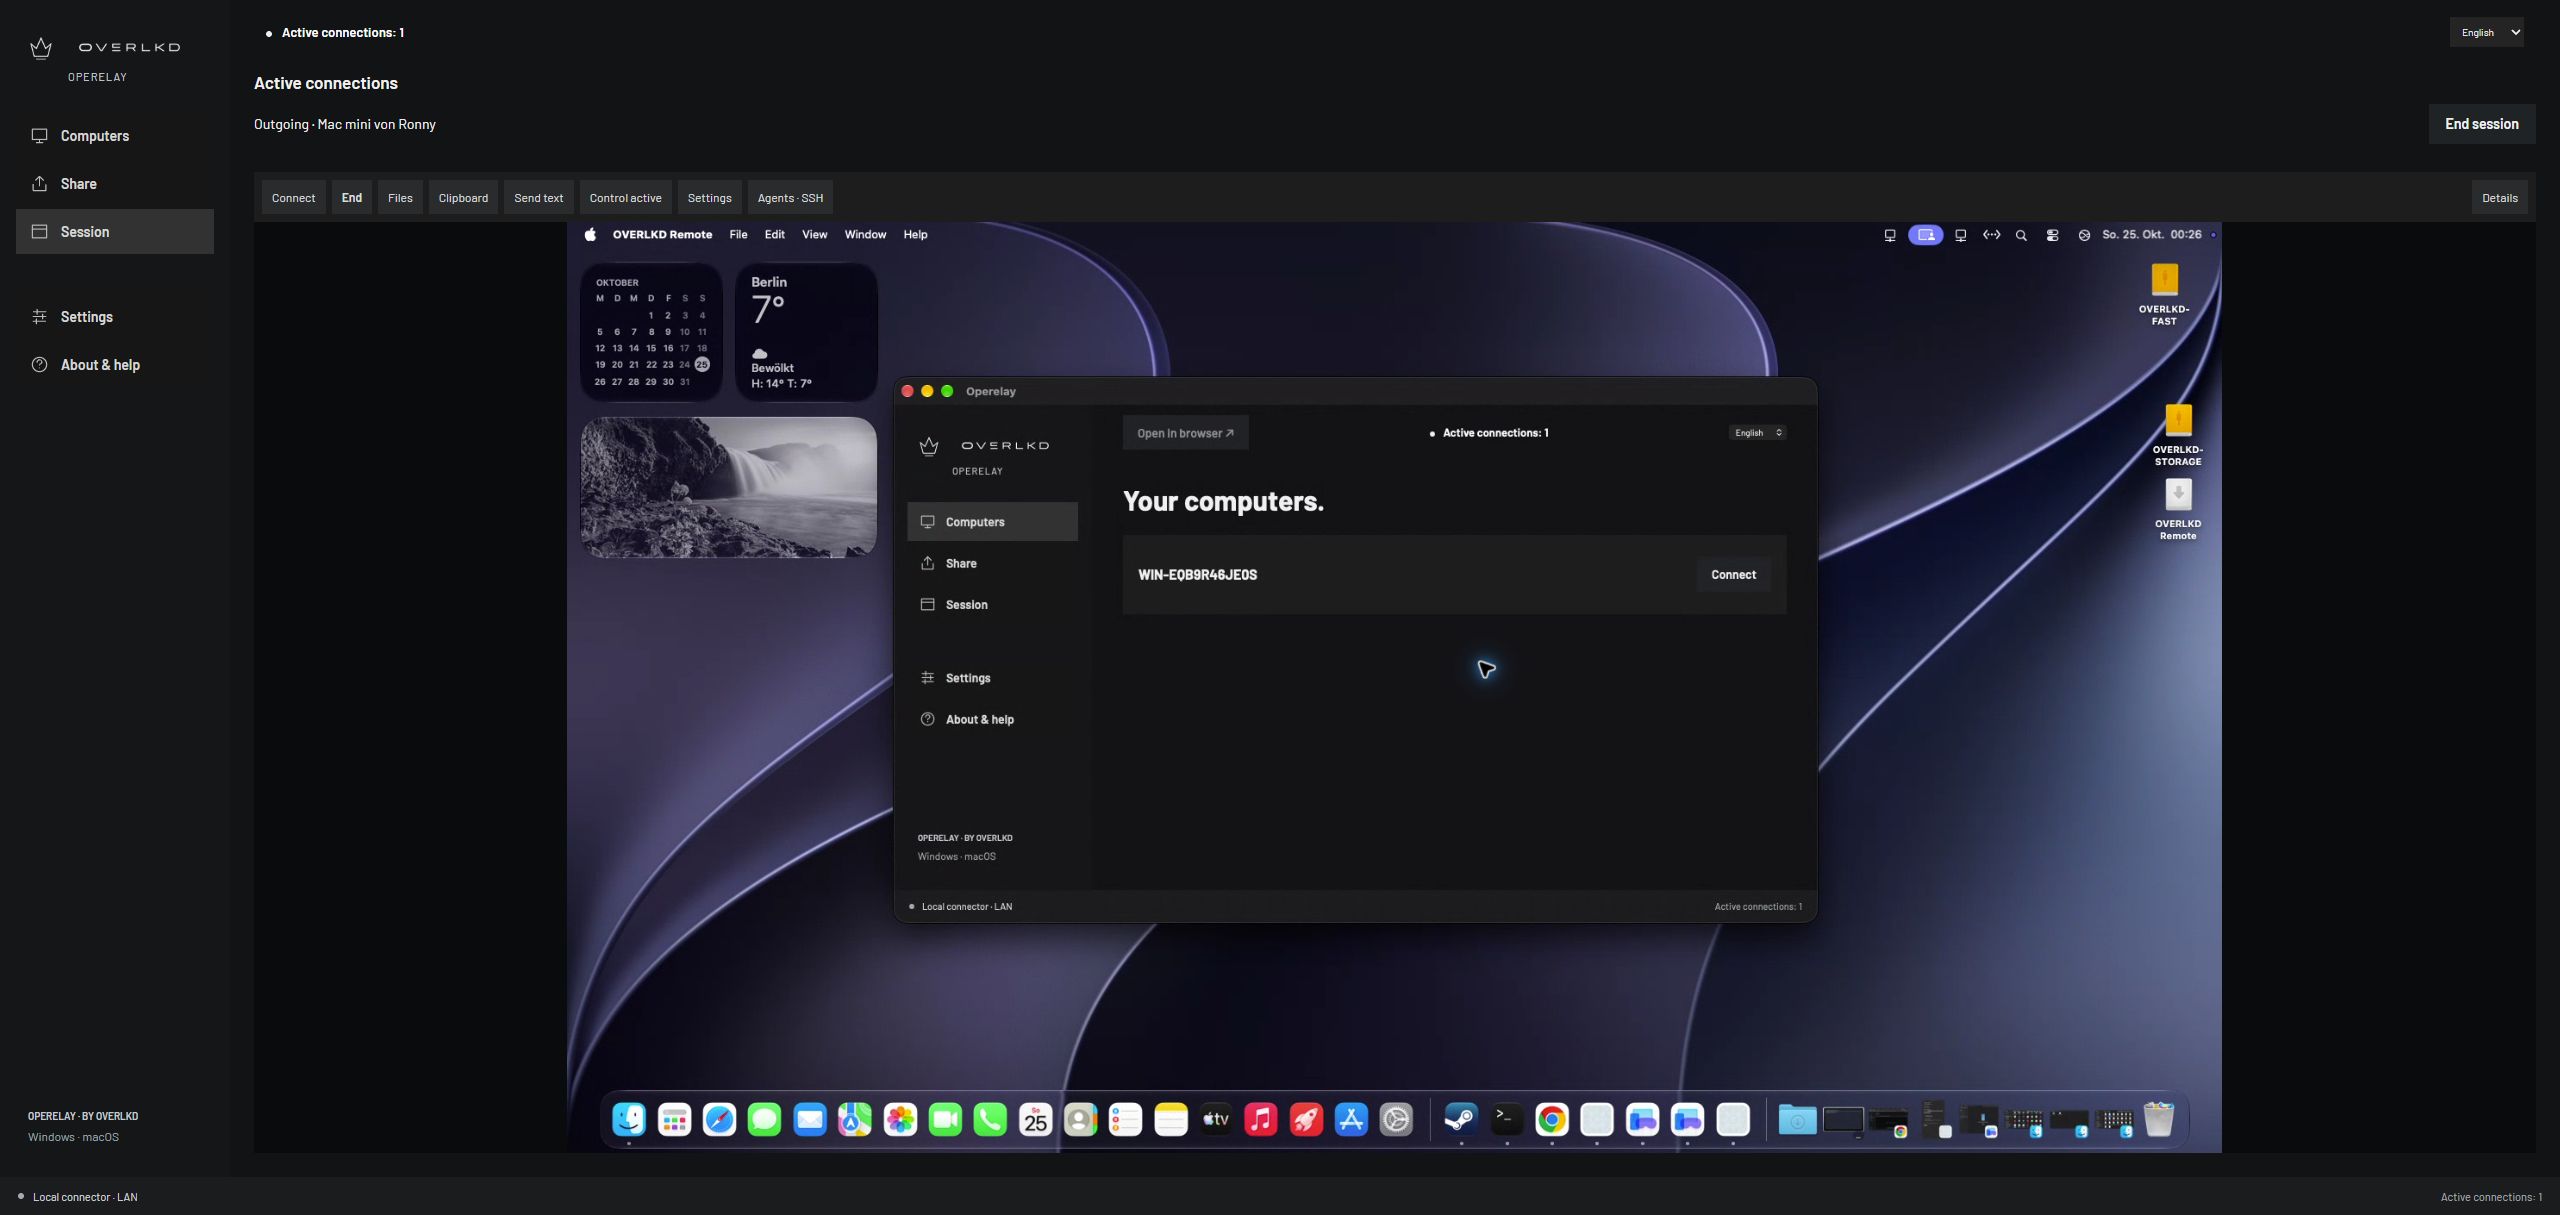
Task: Open Settings in the session toolbar
Action: (710, 198)
